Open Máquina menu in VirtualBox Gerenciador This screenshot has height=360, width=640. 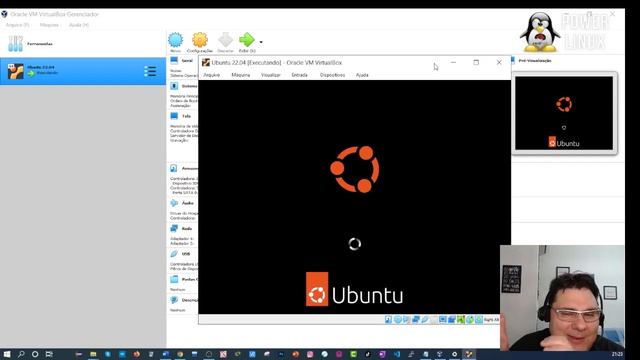(x=49, y=25)
